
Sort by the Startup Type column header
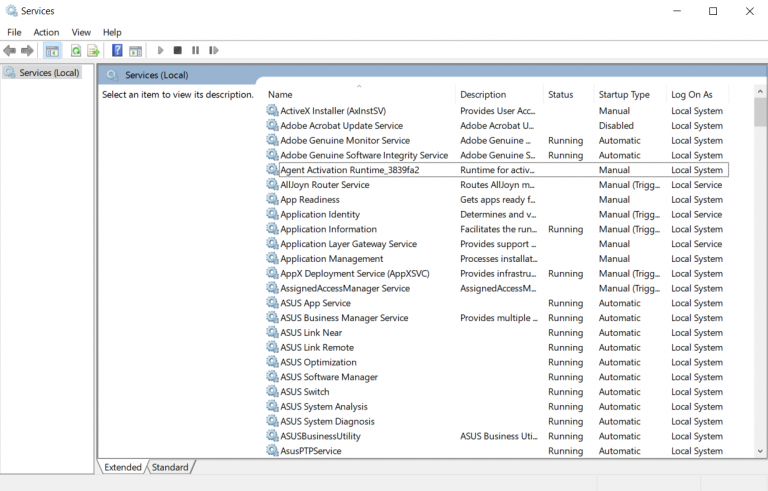pyautogui.click(x=624, y=95)
